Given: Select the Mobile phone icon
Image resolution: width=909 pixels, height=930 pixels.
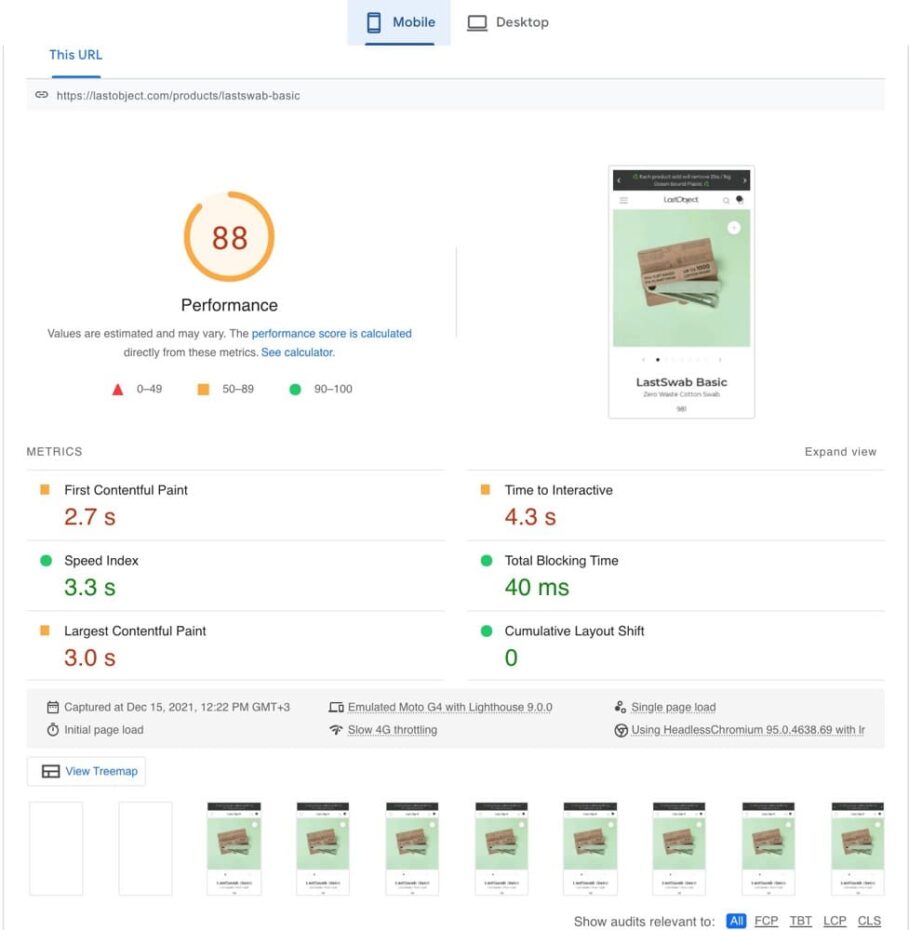Looking at the screenshot, I should (375, 21).
